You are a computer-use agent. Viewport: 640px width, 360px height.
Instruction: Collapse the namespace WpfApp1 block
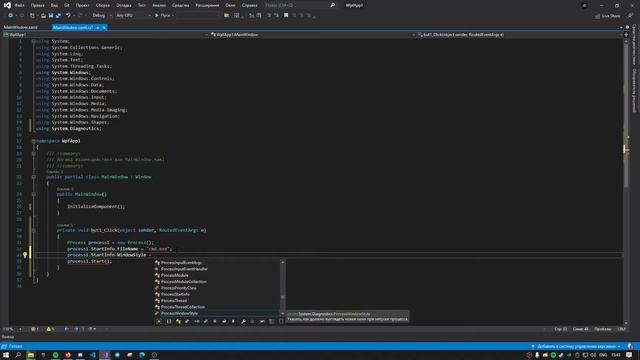coord(33,141)
